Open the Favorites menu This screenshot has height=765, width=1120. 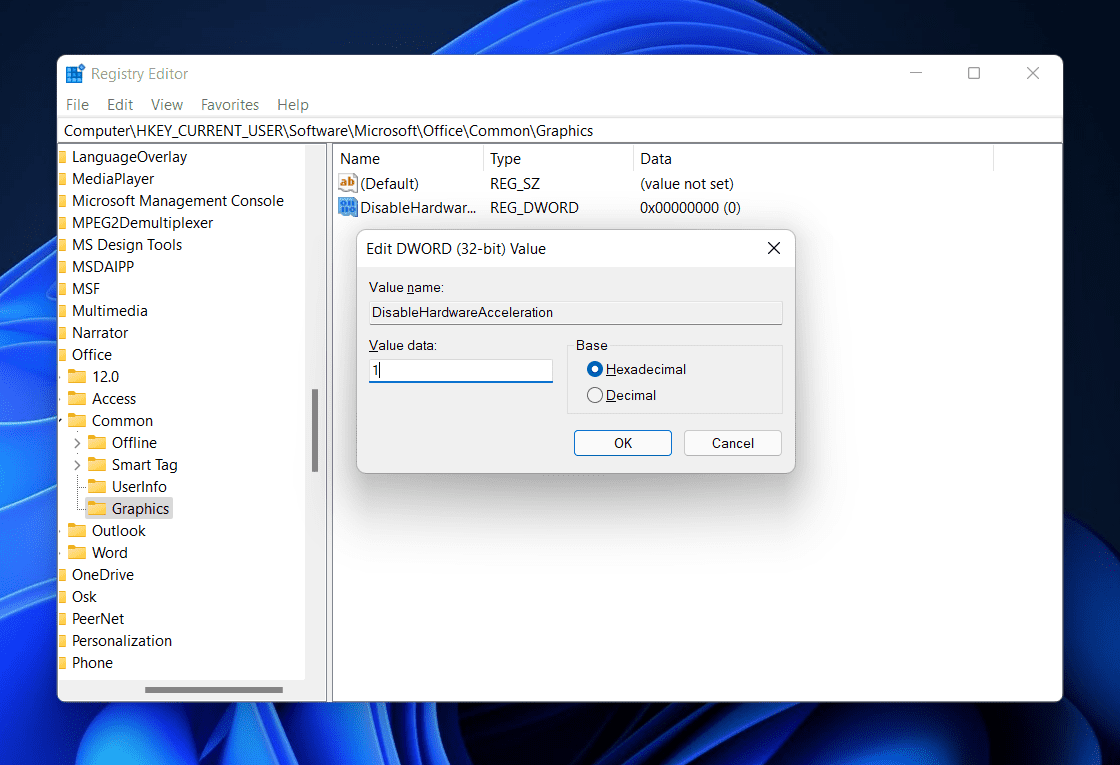[229, 105]
